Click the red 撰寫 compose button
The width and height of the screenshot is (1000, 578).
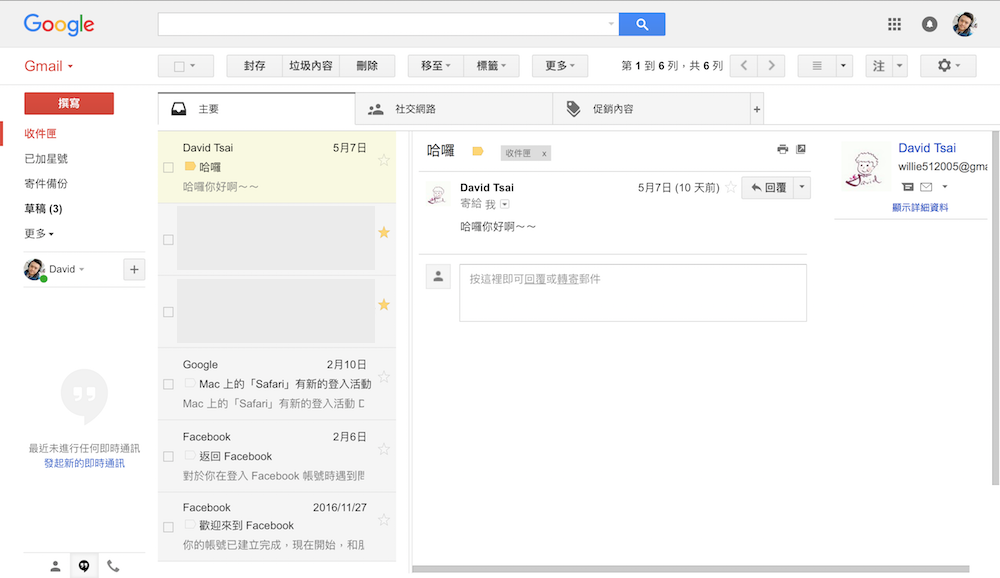point(69,103)
